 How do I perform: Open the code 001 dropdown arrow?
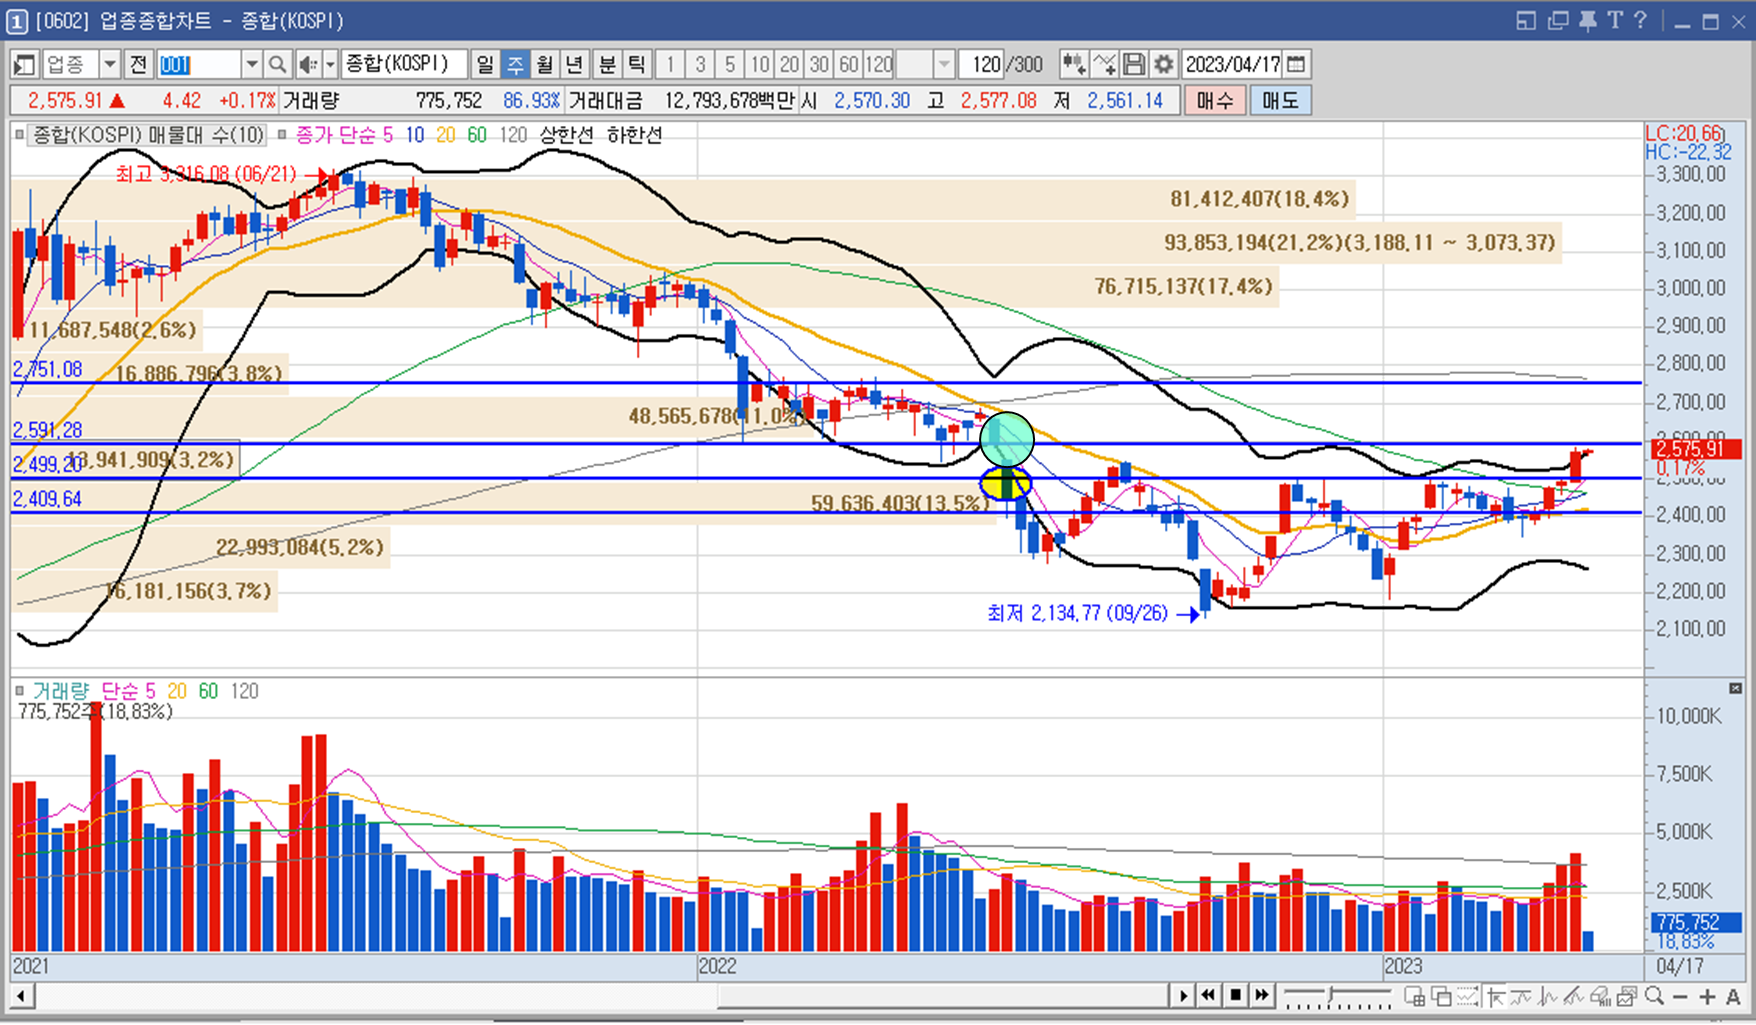tap(251, 65)
